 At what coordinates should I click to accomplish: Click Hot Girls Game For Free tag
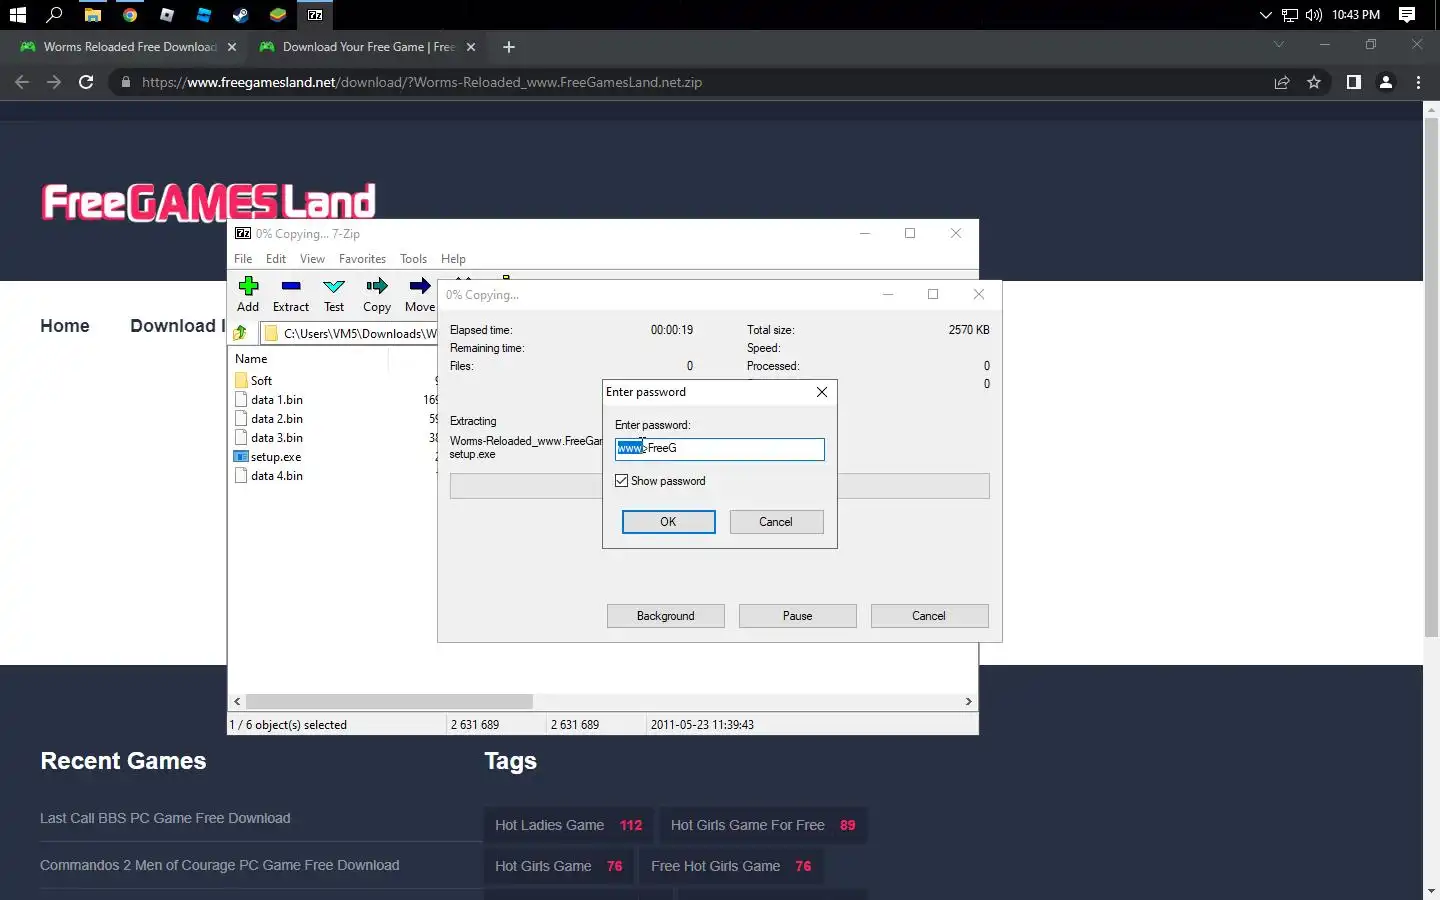[763, 825]
